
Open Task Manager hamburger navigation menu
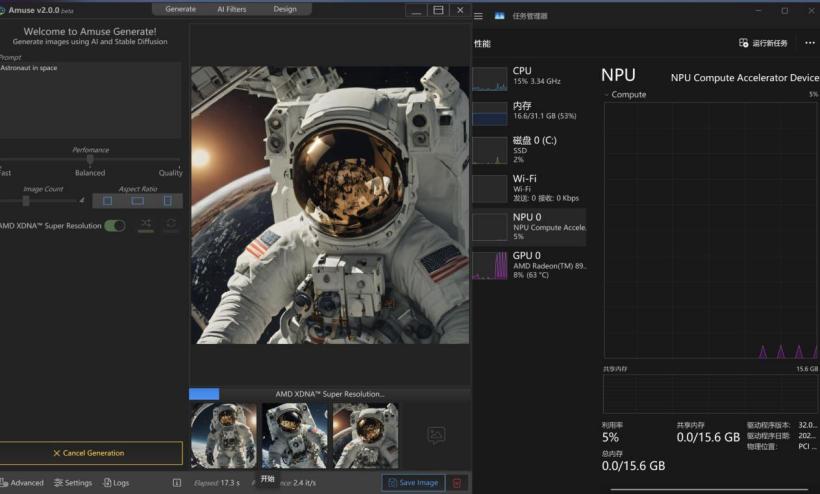click(478, 16)
